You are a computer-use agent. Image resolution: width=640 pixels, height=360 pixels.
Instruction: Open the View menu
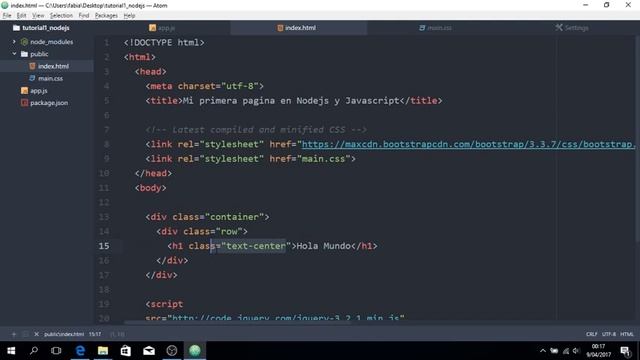click(38, 16)
